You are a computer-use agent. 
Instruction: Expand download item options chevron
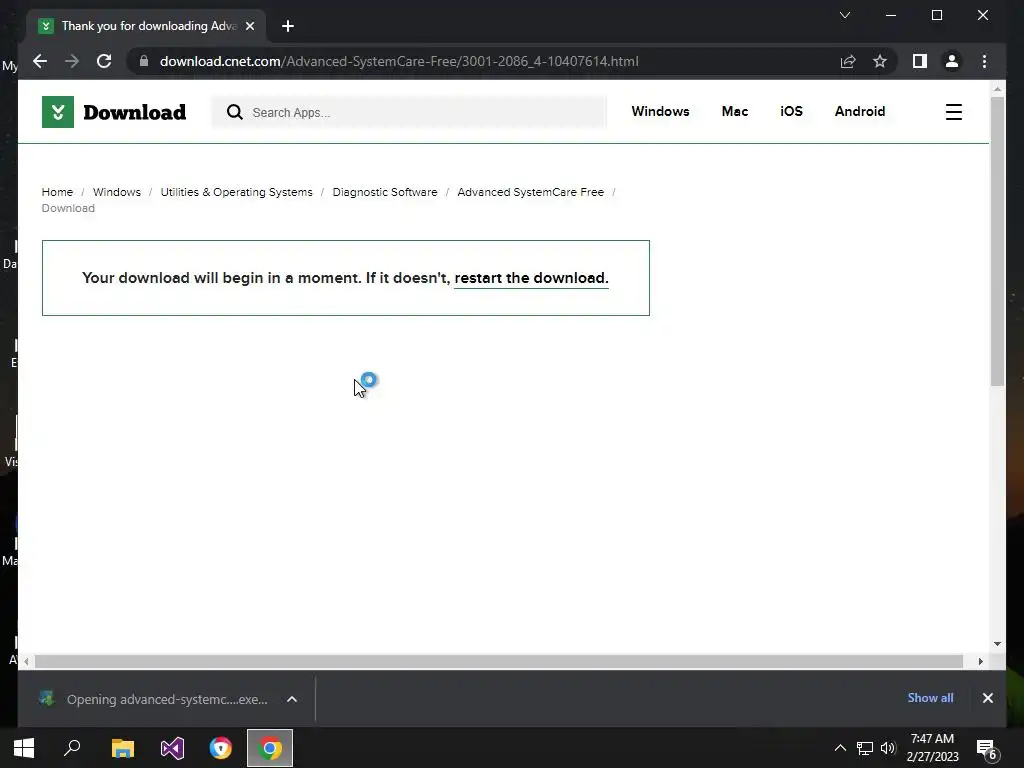point(292,699)
